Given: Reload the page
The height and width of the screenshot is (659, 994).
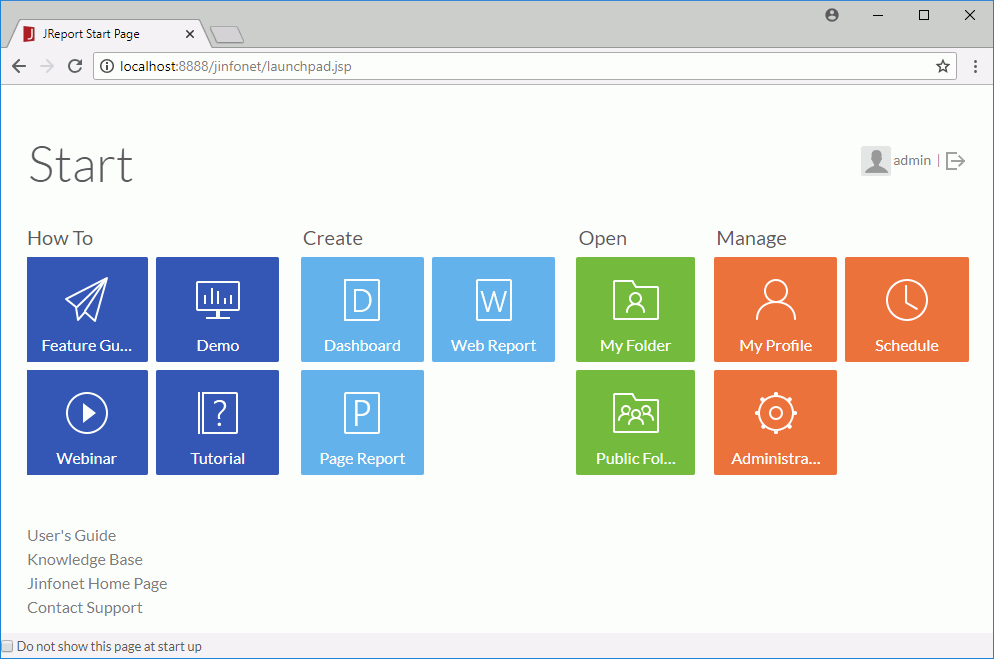Looking at the screenshot, I should pos(75,66).
